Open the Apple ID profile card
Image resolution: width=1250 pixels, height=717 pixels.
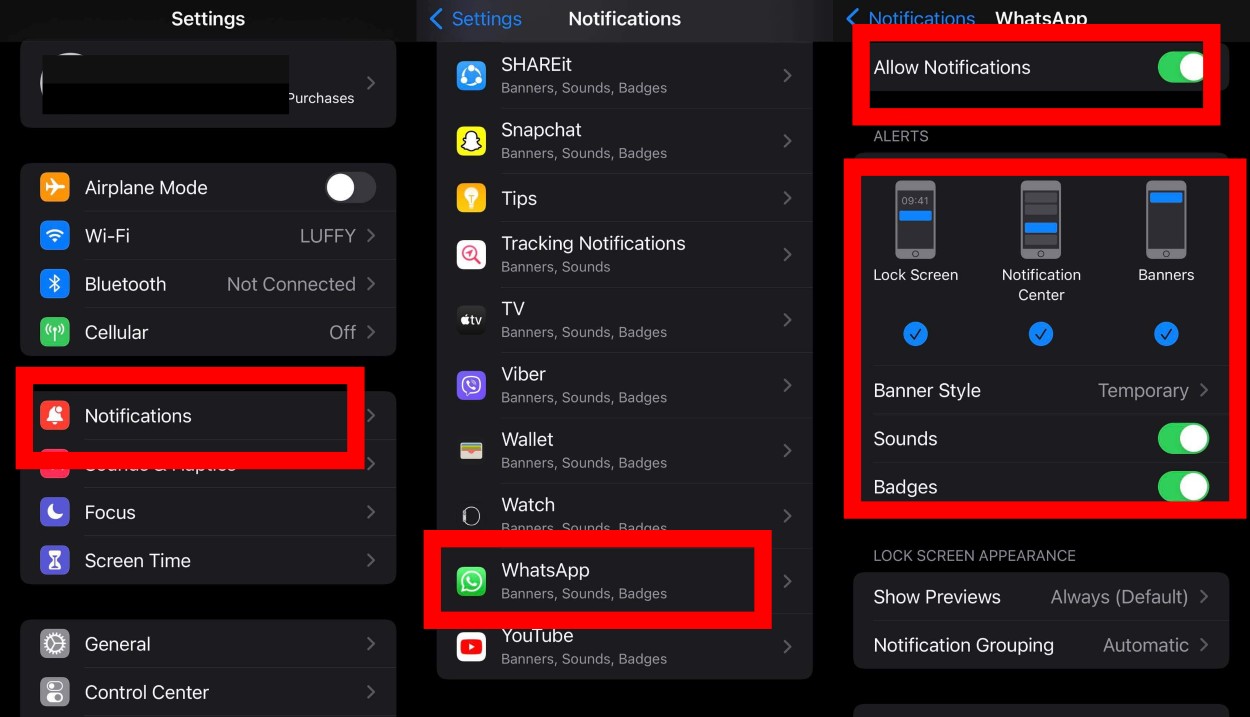(208, 84)
